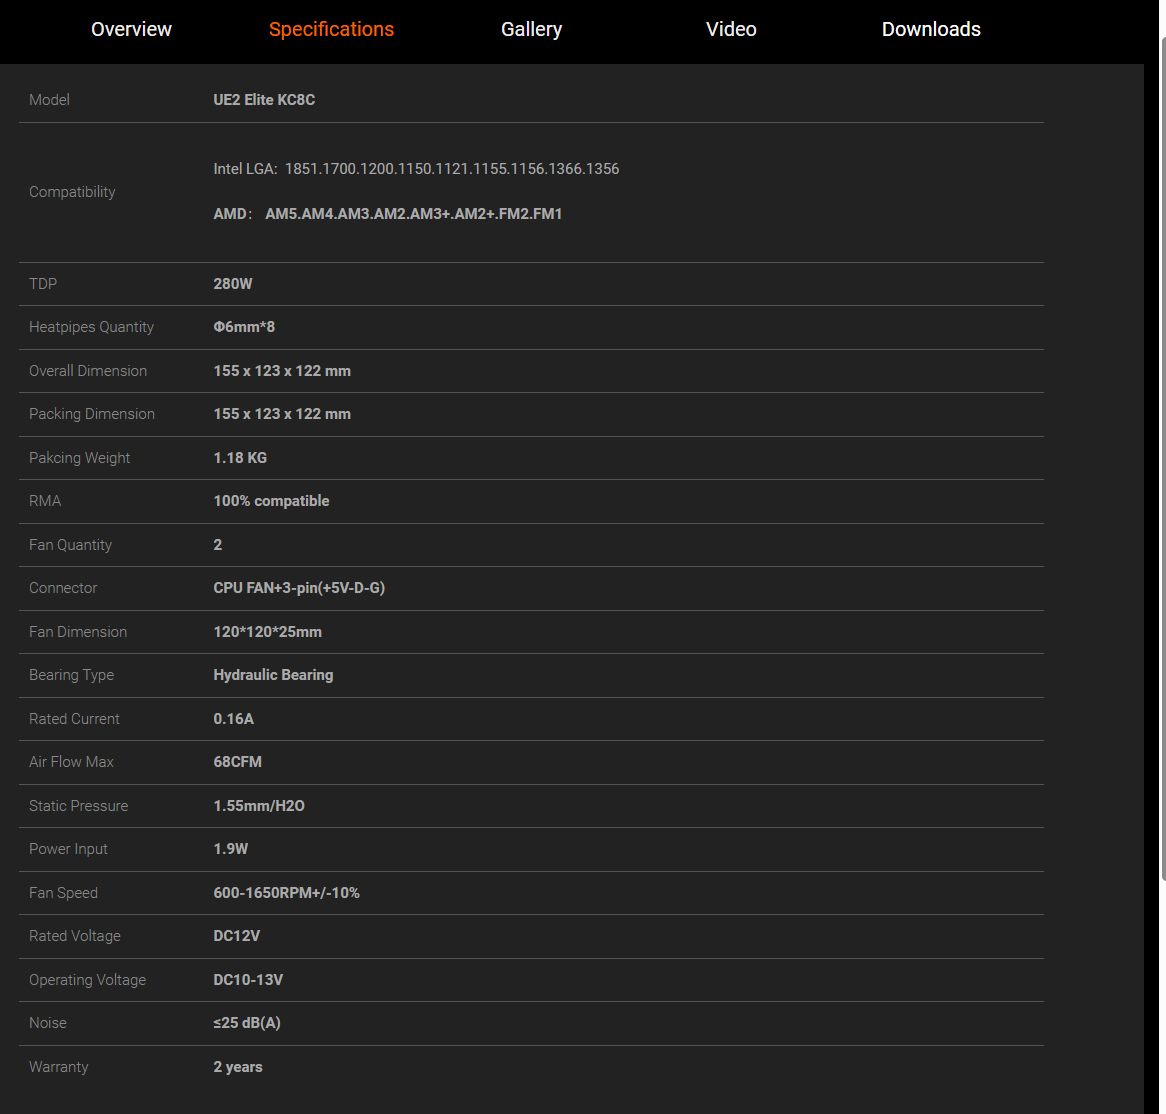Screen dimensions: 1166x1114
Task: Open the Overview tab
Action: coord(131,30)
